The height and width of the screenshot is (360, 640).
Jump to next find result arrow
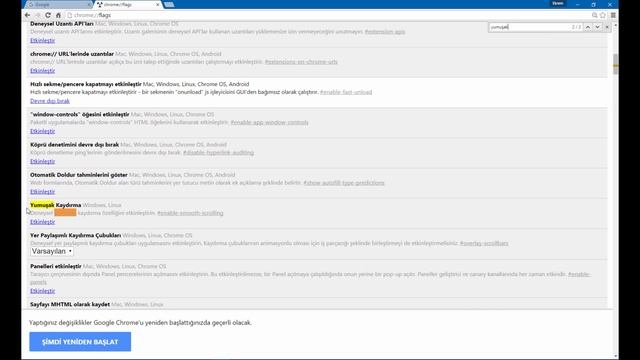click(x=597, y=27)
